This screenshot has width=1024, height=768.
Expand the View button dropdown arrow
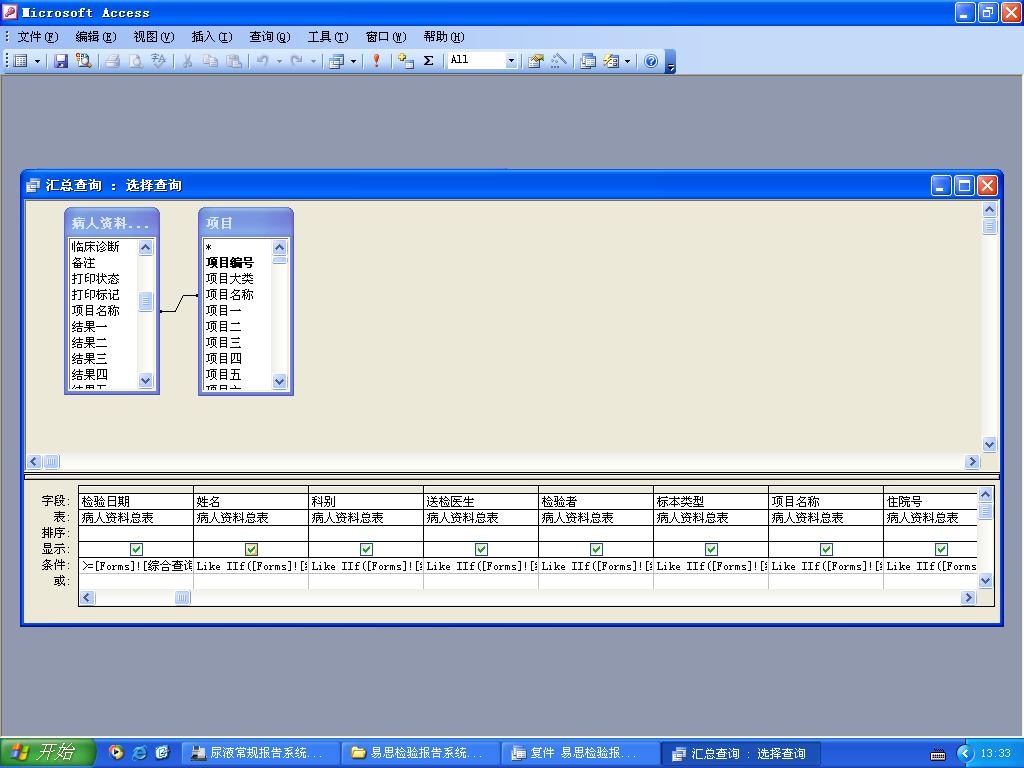38,61
